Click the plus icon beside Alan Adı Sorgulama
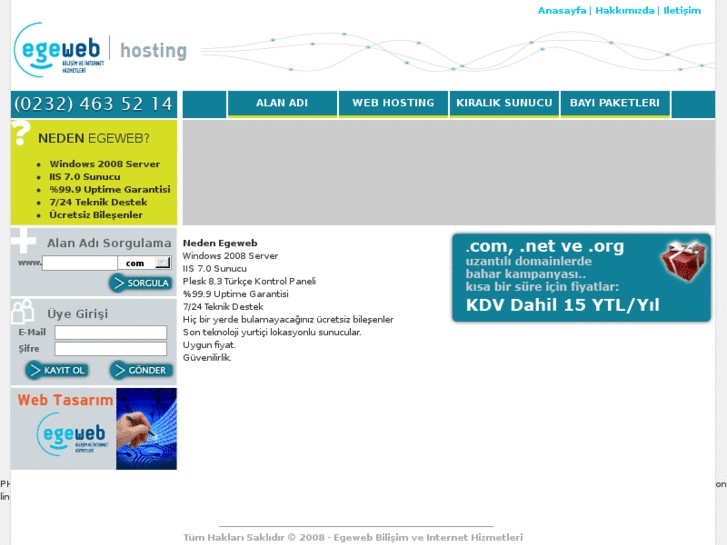Viewport: 727px width, 545px height. click(x=23, y=240)
